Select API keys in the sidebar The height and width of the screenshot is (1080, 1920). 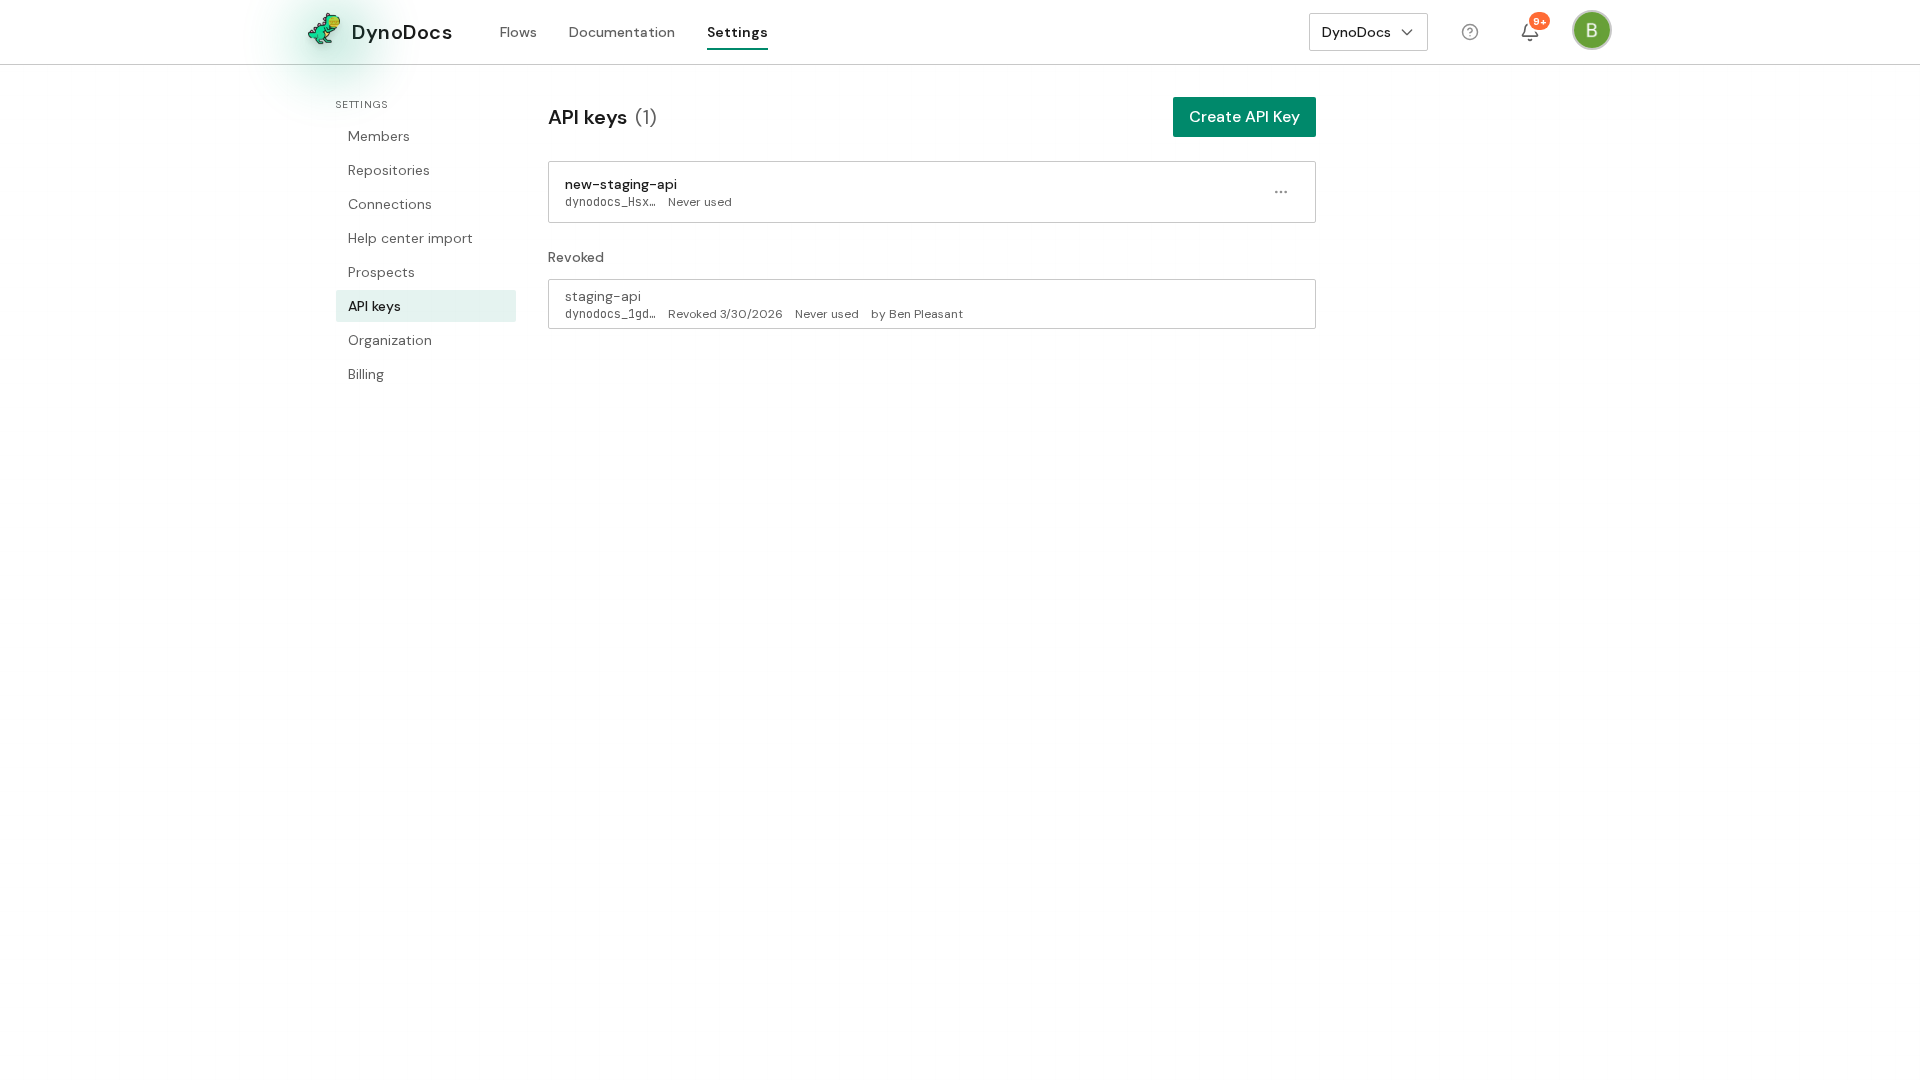(x=426, y=306)
